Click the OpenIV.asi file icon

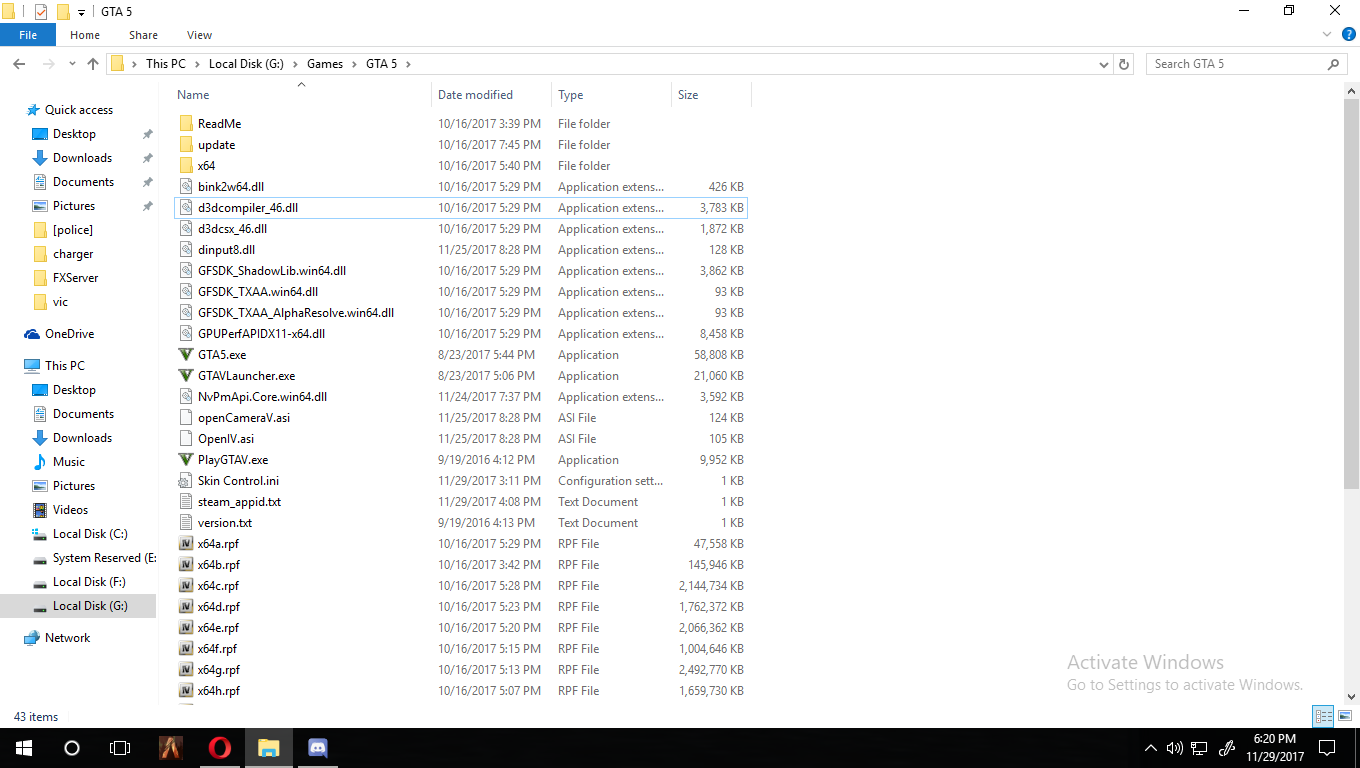186,439
